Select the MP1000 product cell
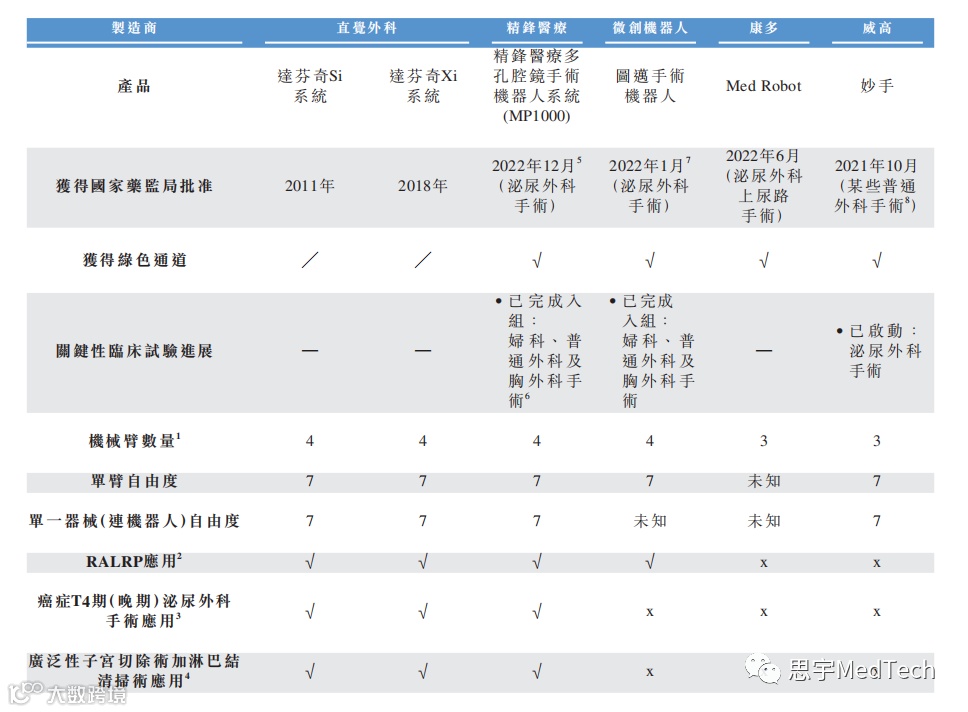Screen dimensions: 968x712 pyautogui.click(x=536, y=86)
